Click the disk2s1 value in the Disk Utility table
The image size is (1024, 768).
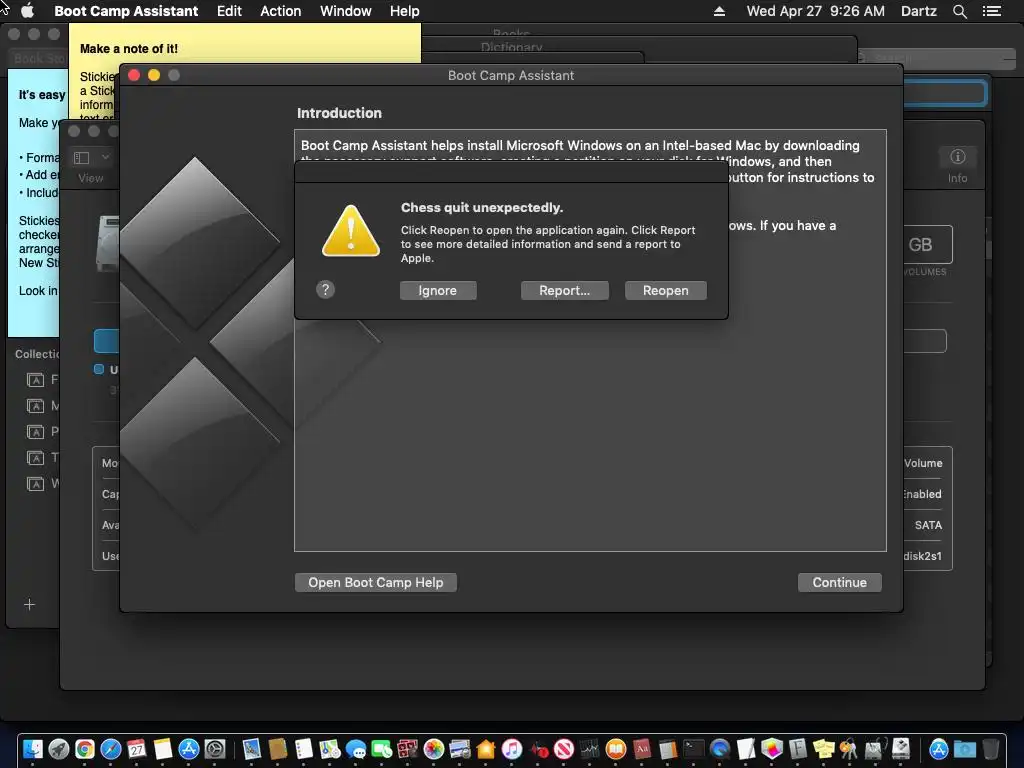(922, 556)
